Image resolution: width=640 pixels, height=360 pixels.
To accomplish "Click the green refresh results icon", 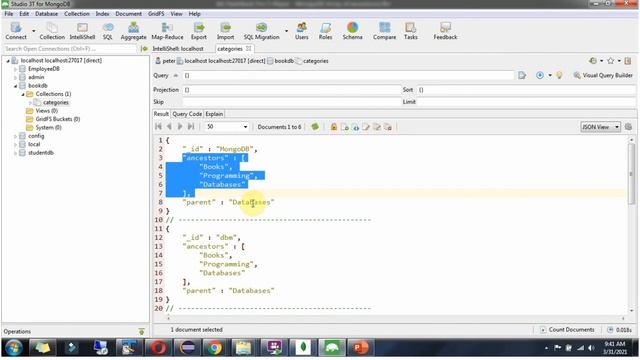I will click(315, 127).
